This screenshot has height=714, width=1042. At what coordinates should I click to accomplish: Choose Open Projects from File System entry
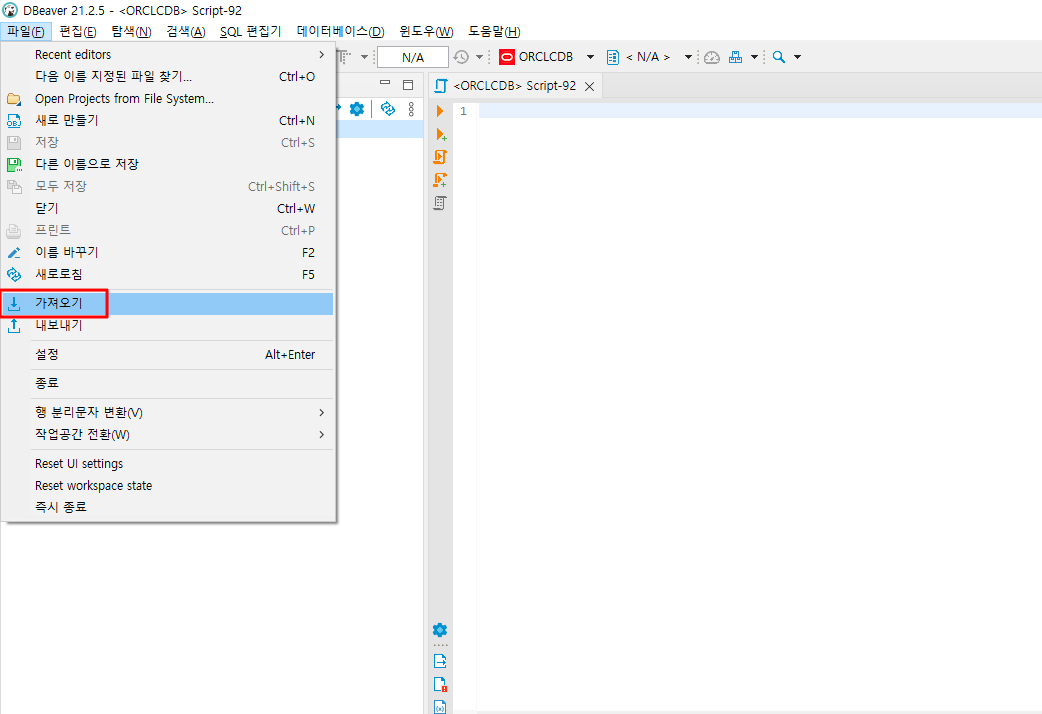click(167, 98)
